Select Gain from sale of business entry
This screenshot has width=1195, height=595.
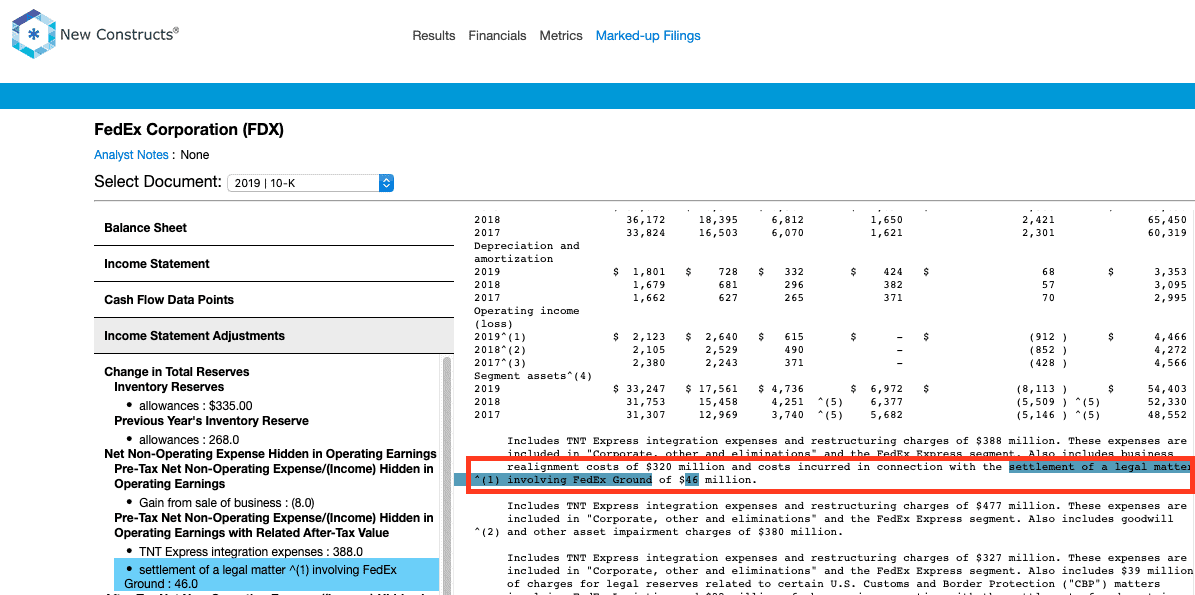pos(226,503)
